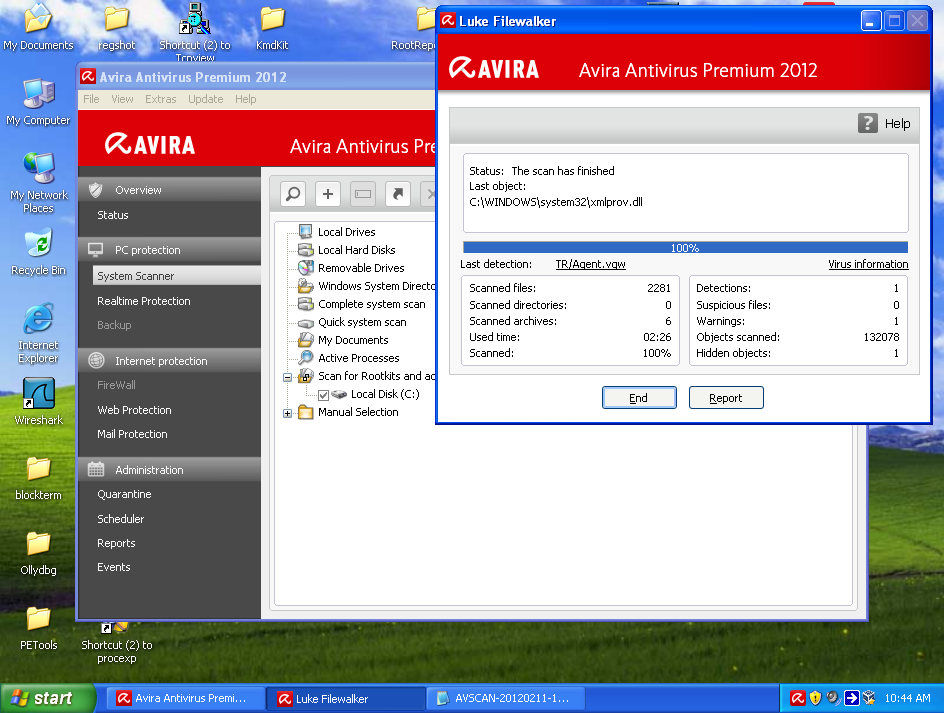Image resolution: width=944 pixels, height=713 pixels.
Task: Select the Removable Drives scan profile
Action: (x=352, y=268)
